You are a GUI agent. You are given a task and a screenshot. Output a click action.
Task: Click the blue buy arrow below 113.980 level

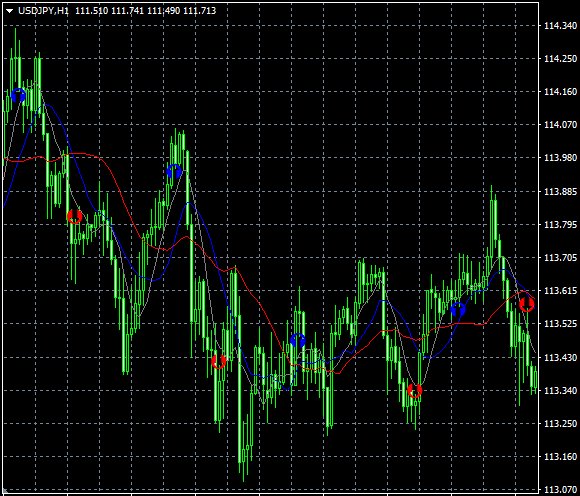[x=174, y=172]
